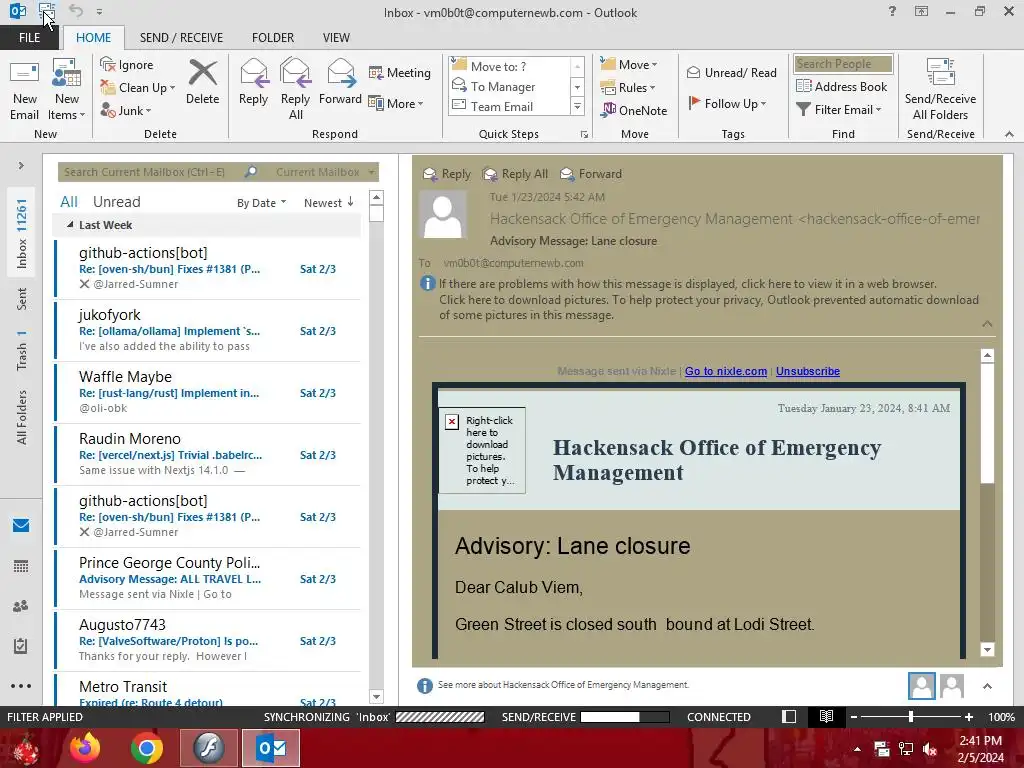Screen dimensions: 1024x768
Task: Click the Search Current Mailbox field
Action: click(x=151, y=172)
